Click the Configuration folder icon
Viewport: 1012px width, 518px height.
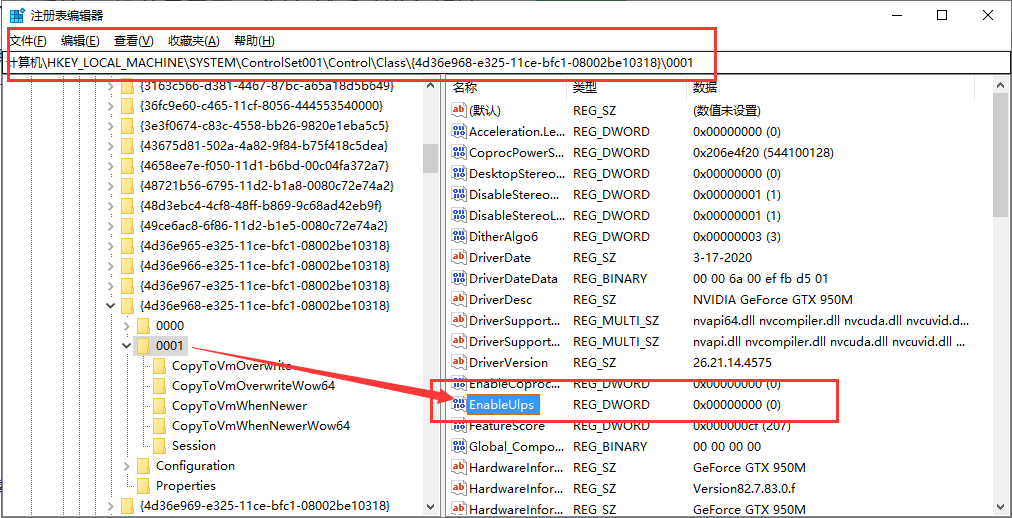click(x=143, y=466)
